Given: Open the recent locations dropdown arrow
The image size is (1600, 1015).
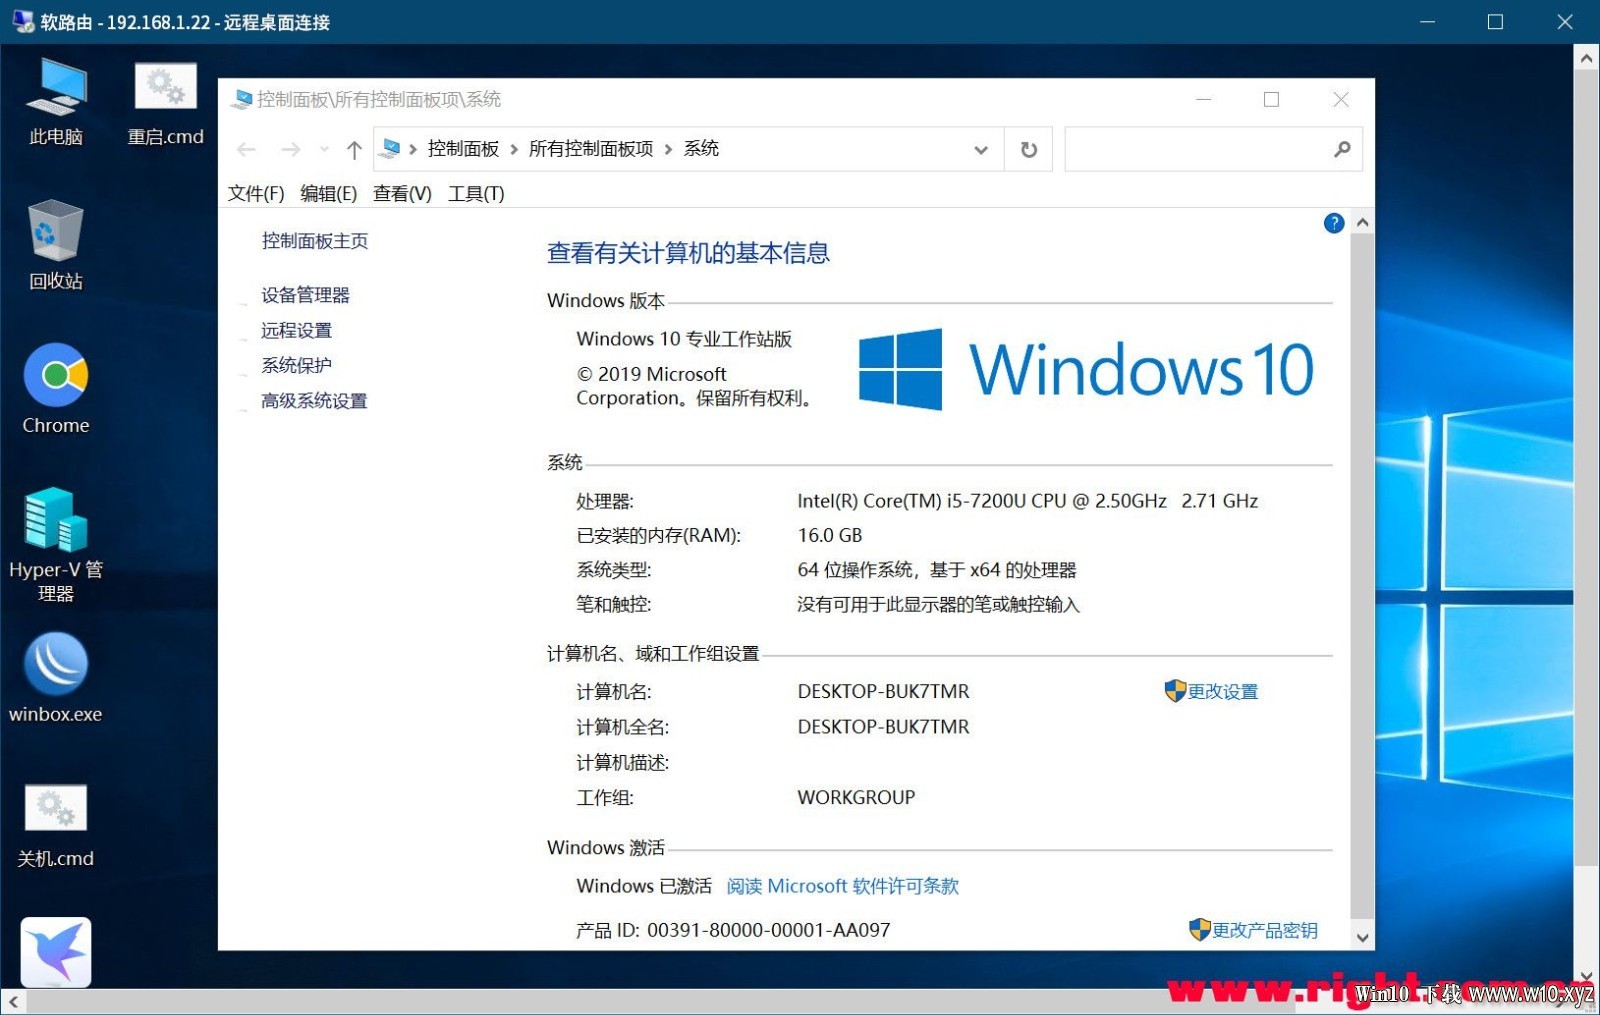Looking at the screenshot, I should pyautogui.click(x=324, y=150).
